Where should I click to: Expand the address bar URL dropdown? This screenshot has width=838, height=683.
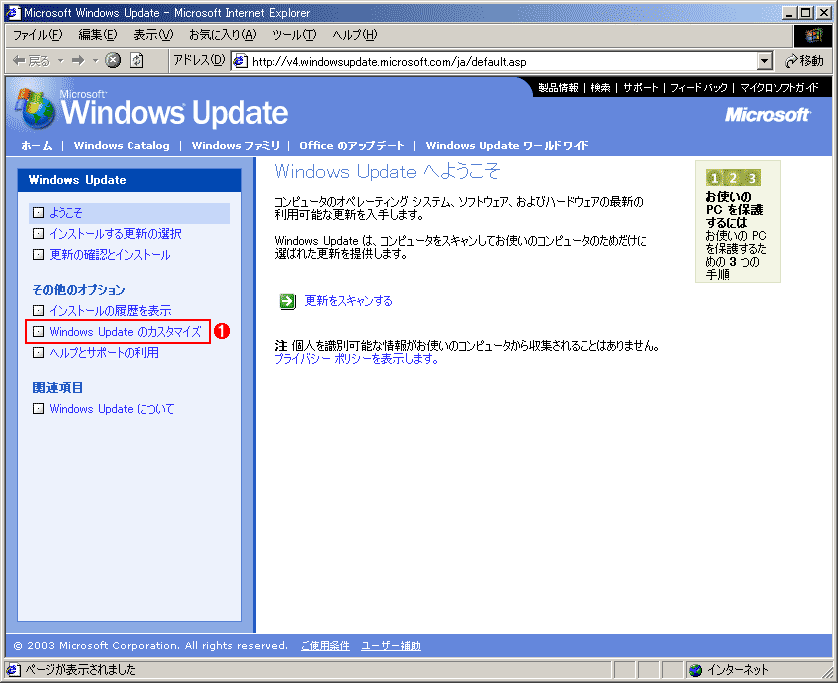pyautogui.click(x=765, y=61)
